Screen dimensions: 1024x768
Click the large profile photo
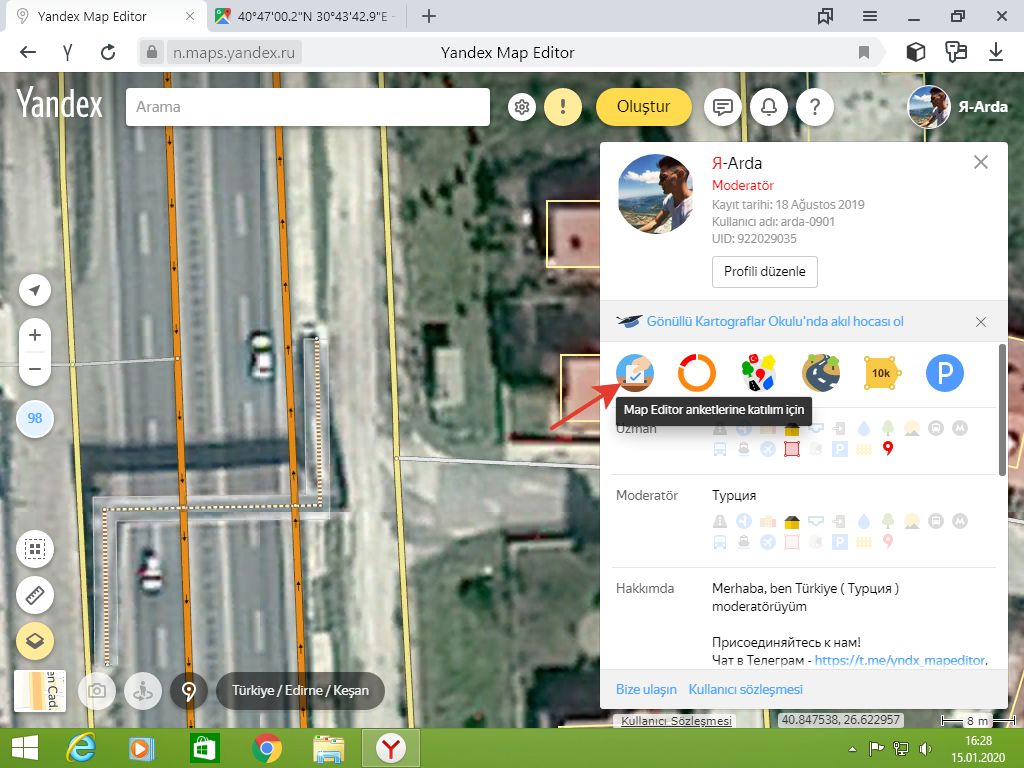pos(656,194)
